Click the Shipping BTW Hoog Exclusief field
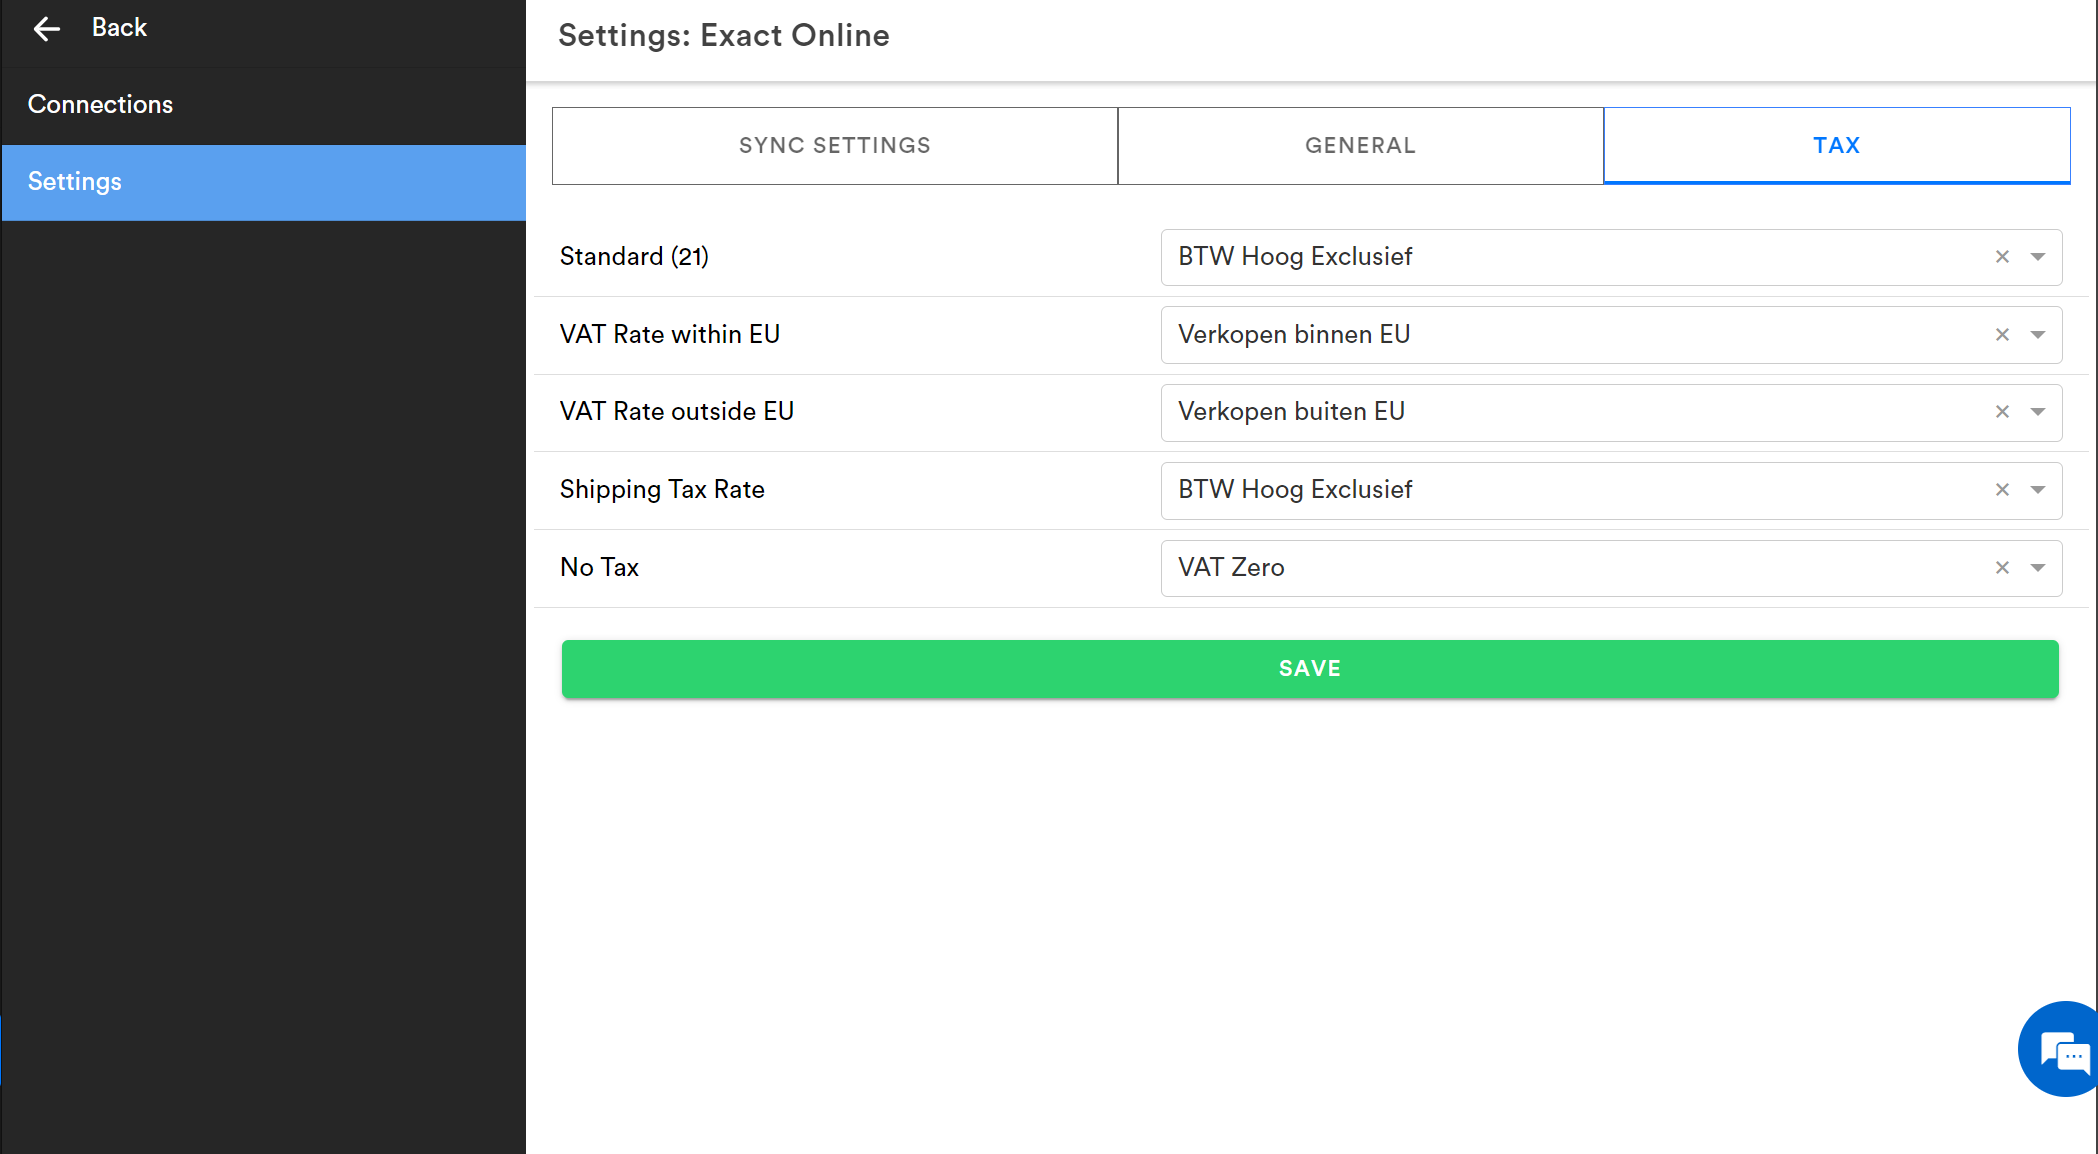 pos(1611,490)
